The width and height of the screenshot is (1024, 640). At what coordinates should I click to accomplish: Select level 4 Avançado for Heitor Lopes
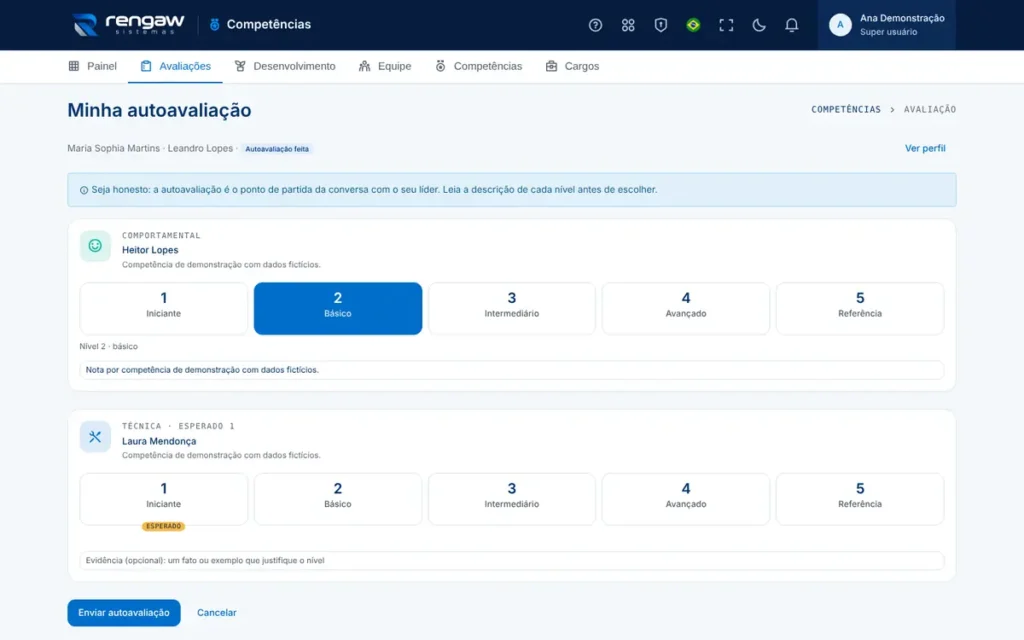686,308
